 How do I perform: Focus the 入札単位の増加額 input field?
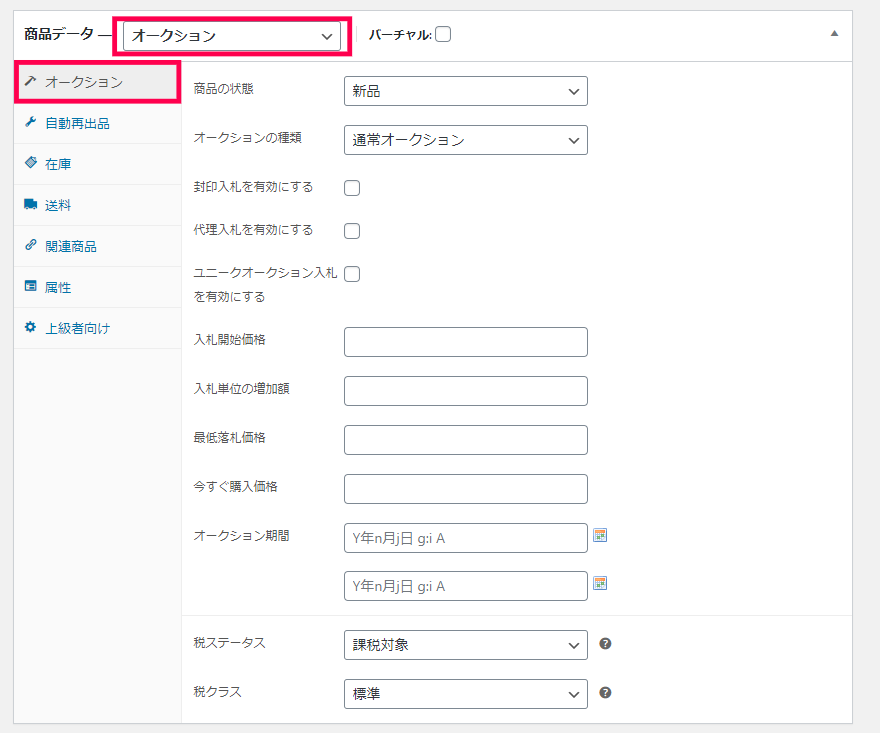point(466,391)
